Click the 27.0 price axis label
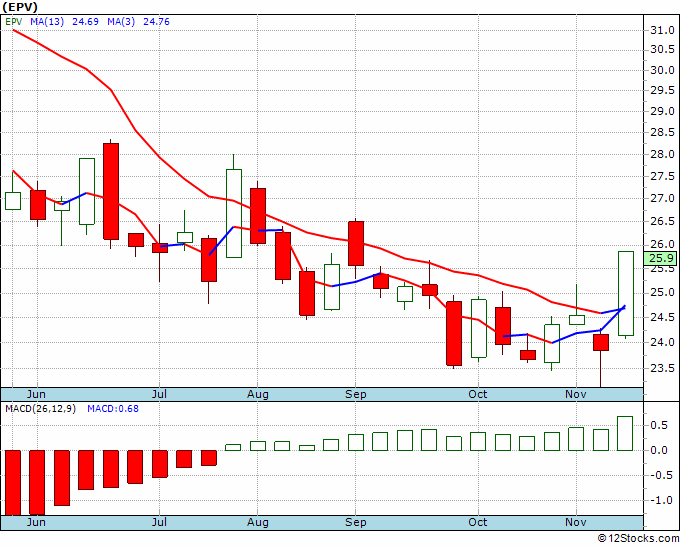The height and width of the screenshot is (546, 680). tap(662, 199)
